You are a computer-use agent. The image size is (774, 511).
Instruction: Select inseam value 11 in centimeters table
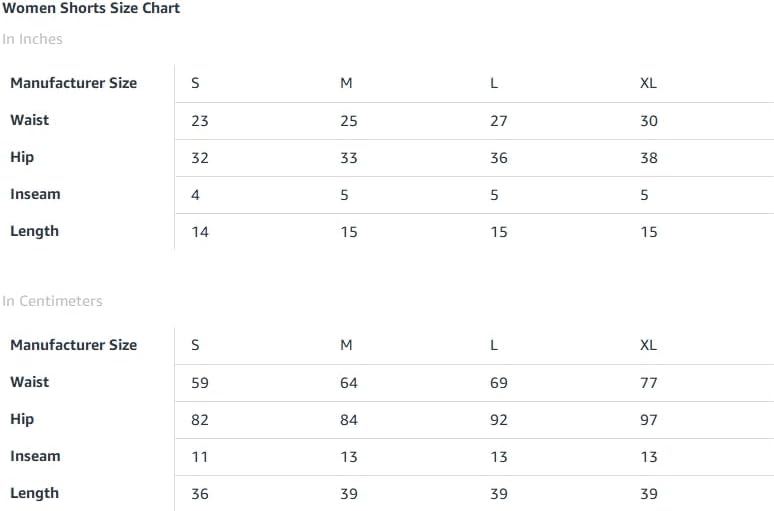200,457
